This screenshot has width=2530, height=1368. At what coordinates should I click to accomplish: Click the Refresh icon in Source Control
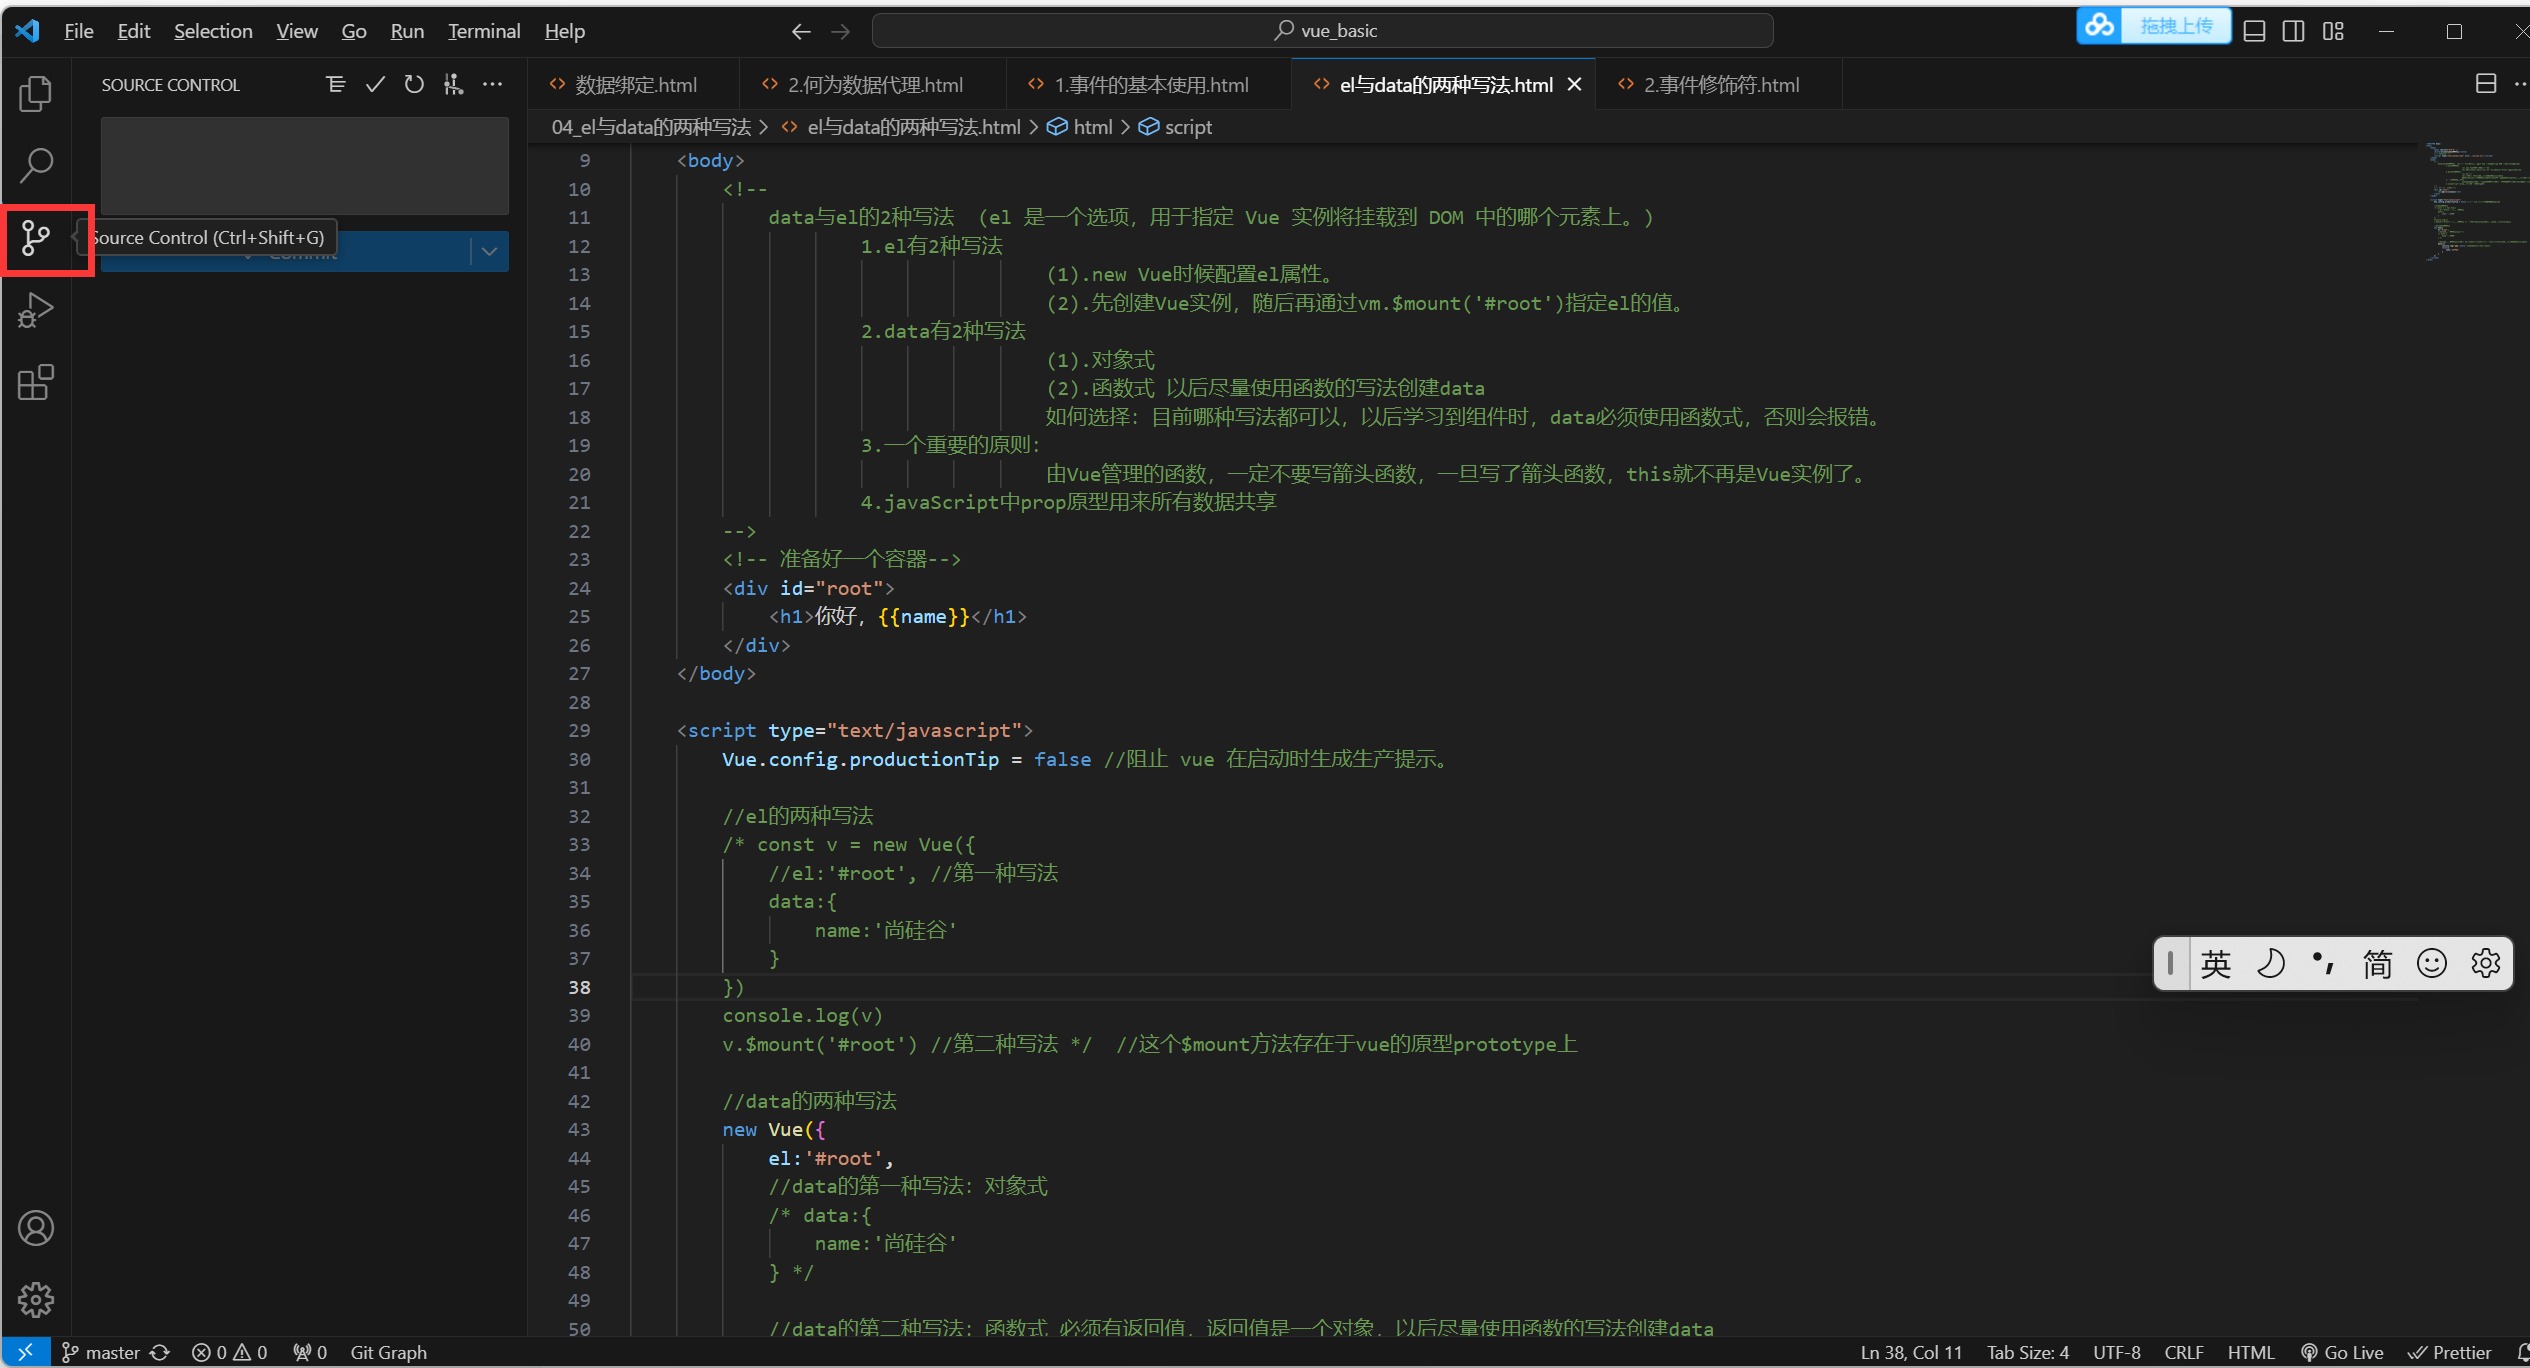[414, 85]
